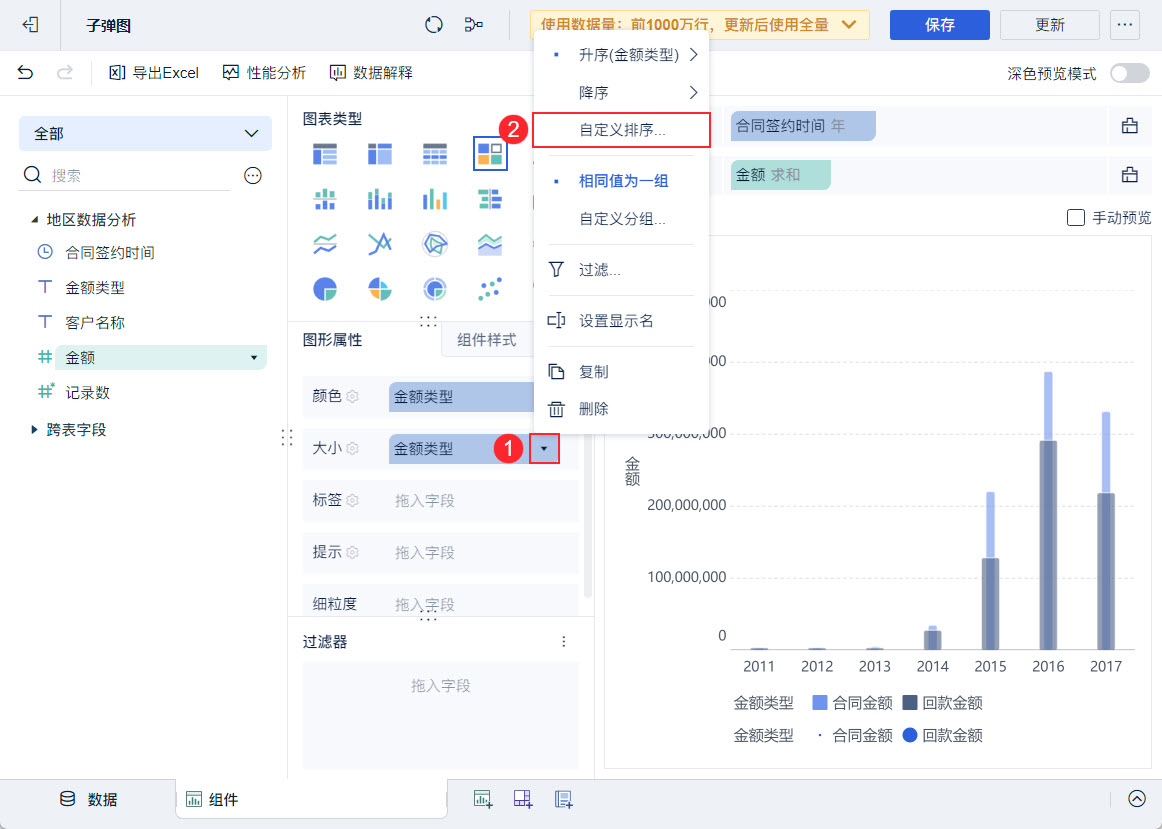This screenshot has width=1162, height=829.
Task: Click 导出Excel in the toolbar
Action: (154, 73)
